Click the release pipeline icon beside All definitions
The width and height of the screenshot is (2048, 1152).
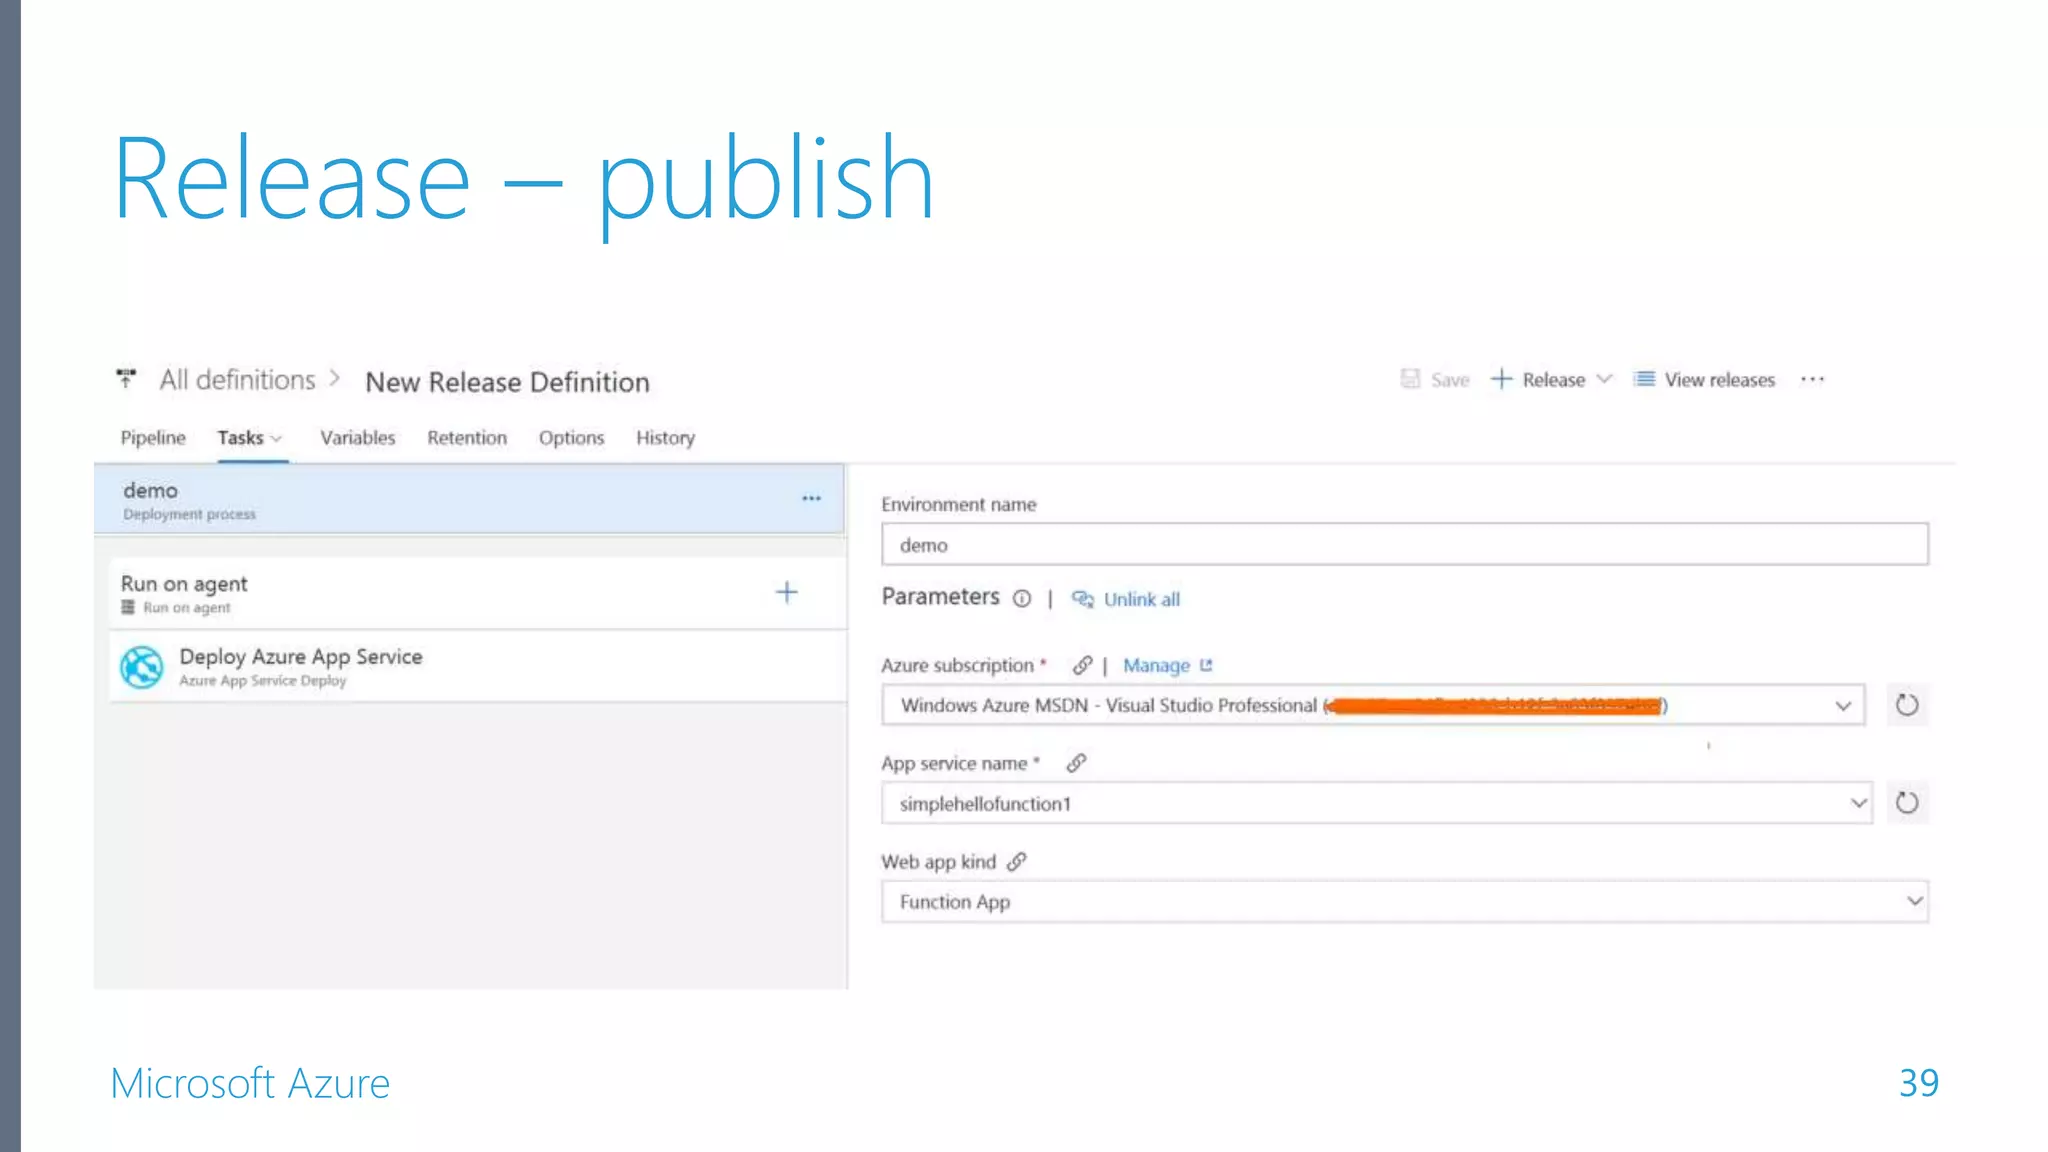[x=126, y=378]
